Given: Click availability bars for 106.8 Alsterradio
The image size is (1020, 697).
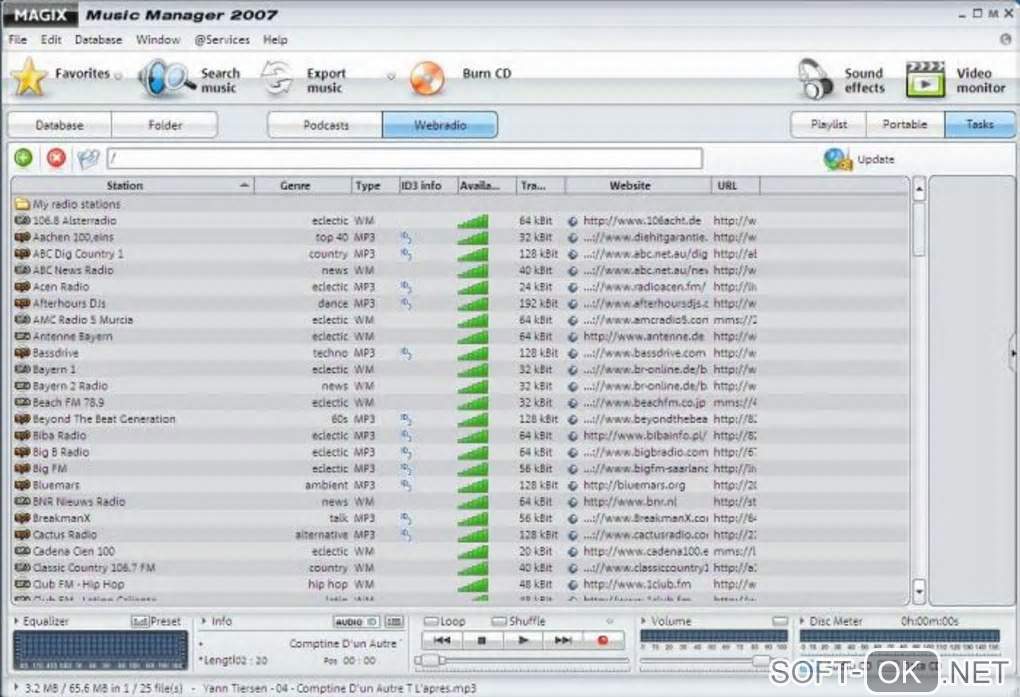Looking at the screenshot, I should click(x=473, y=221).
